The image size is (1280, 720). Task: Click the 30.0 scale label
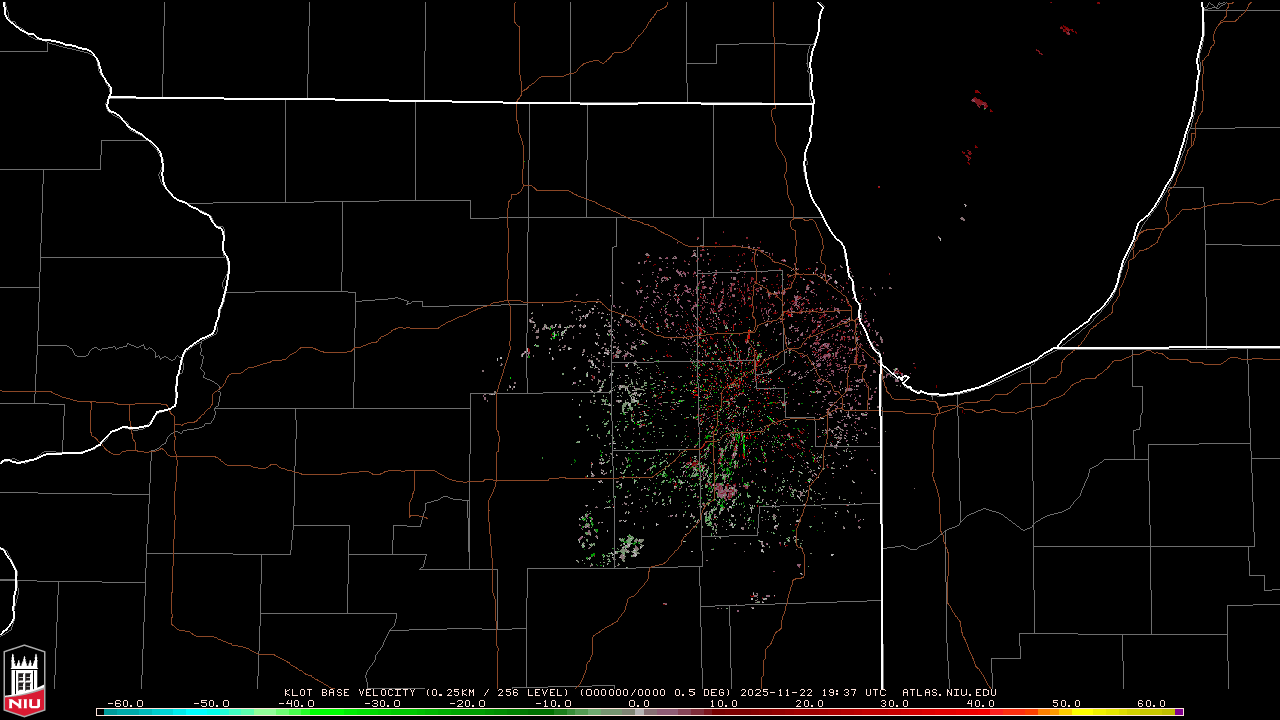click(895, 703)
